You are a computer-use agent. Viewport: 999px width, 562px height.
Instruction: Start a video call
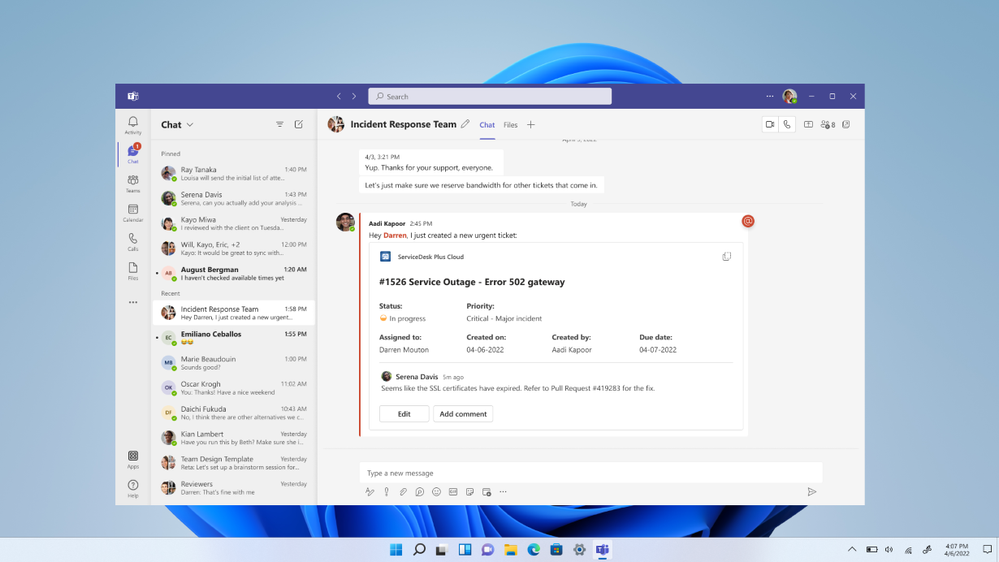click(770, 124)
